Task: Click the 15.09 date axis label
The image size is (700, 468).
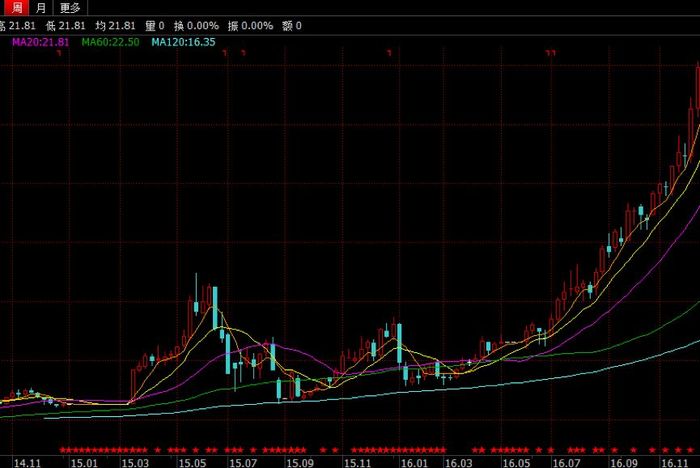Action: click(x=300, y=463)
